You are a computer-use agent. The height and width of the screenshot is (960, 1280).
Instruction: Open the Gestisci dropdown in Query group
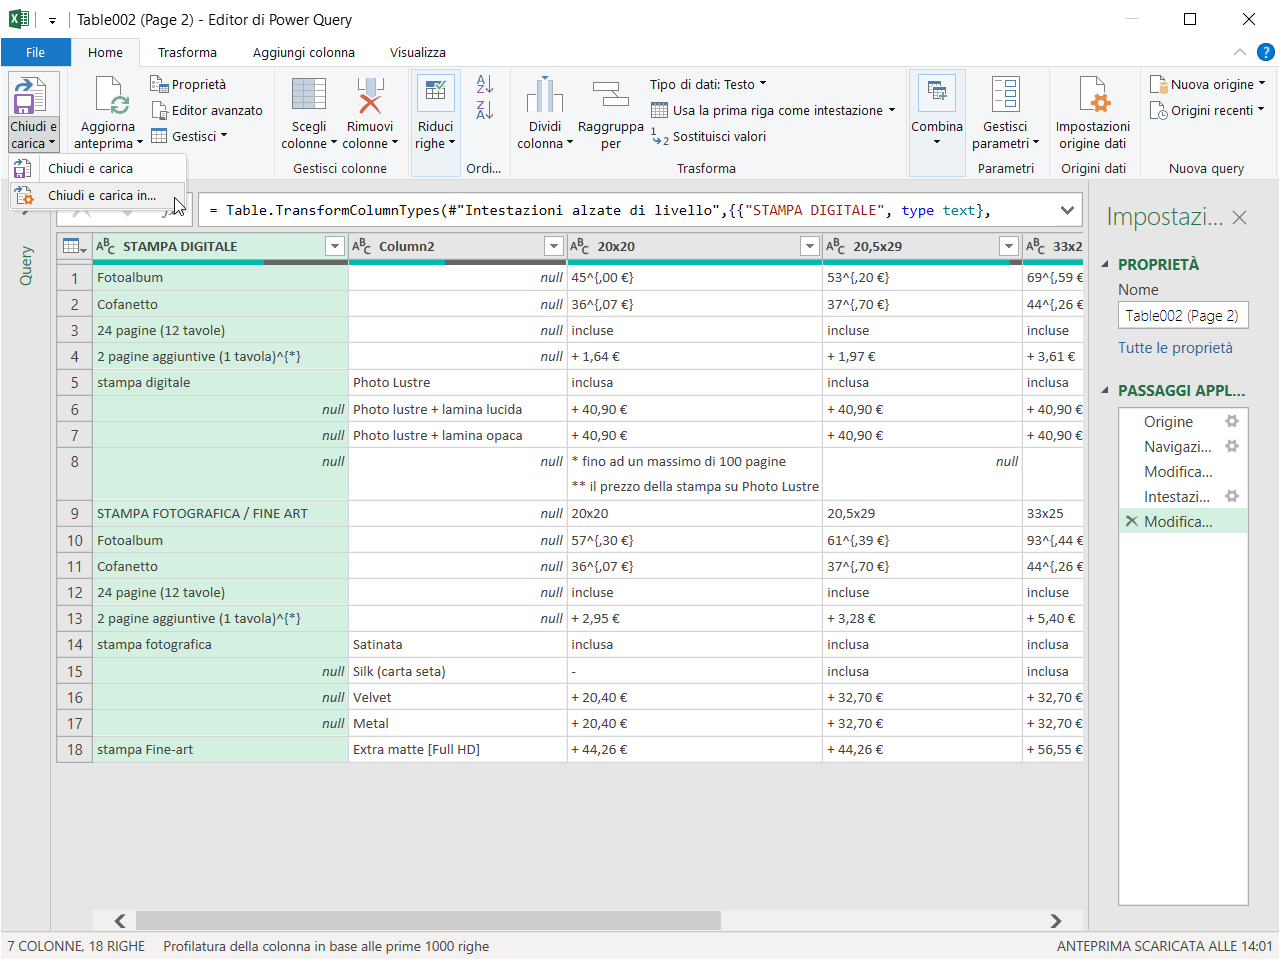[x=189, y=136]
